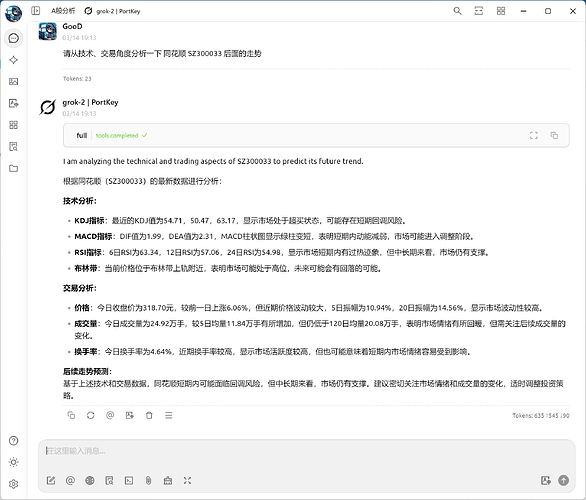Click the 'I am analyzing the technical' sentence

[x=213, y=161]
